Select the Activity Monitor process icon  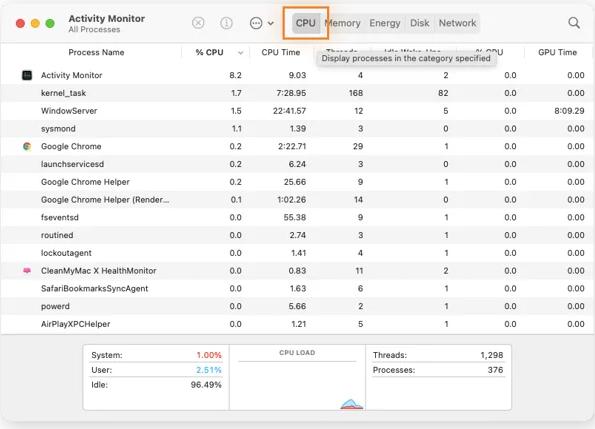click(x=27, y=75)
